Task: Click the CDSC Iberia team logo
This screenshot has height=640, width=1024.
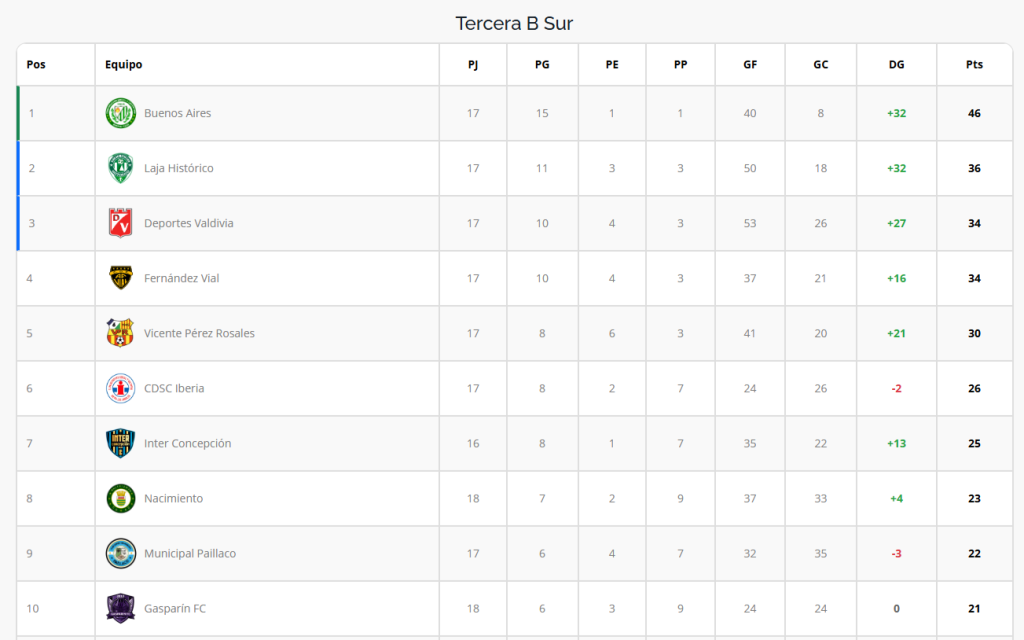Action: point(121,388)
